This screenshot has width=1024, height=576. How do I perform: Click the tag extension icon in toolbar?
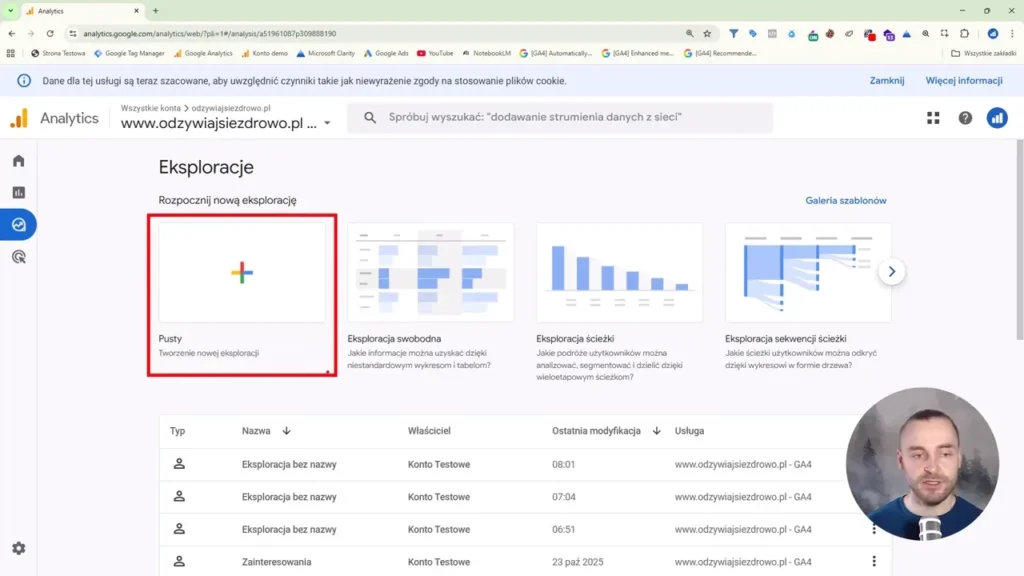coord(753,33)
